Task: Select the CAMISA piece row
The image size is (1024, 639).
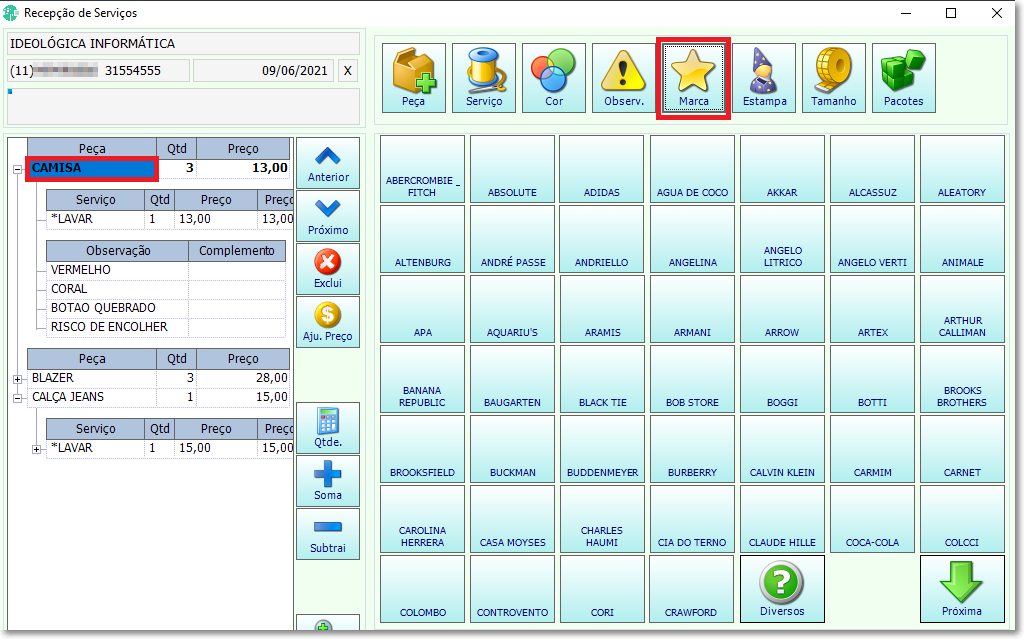Action: pyautogui.click(x=158, y=169)
